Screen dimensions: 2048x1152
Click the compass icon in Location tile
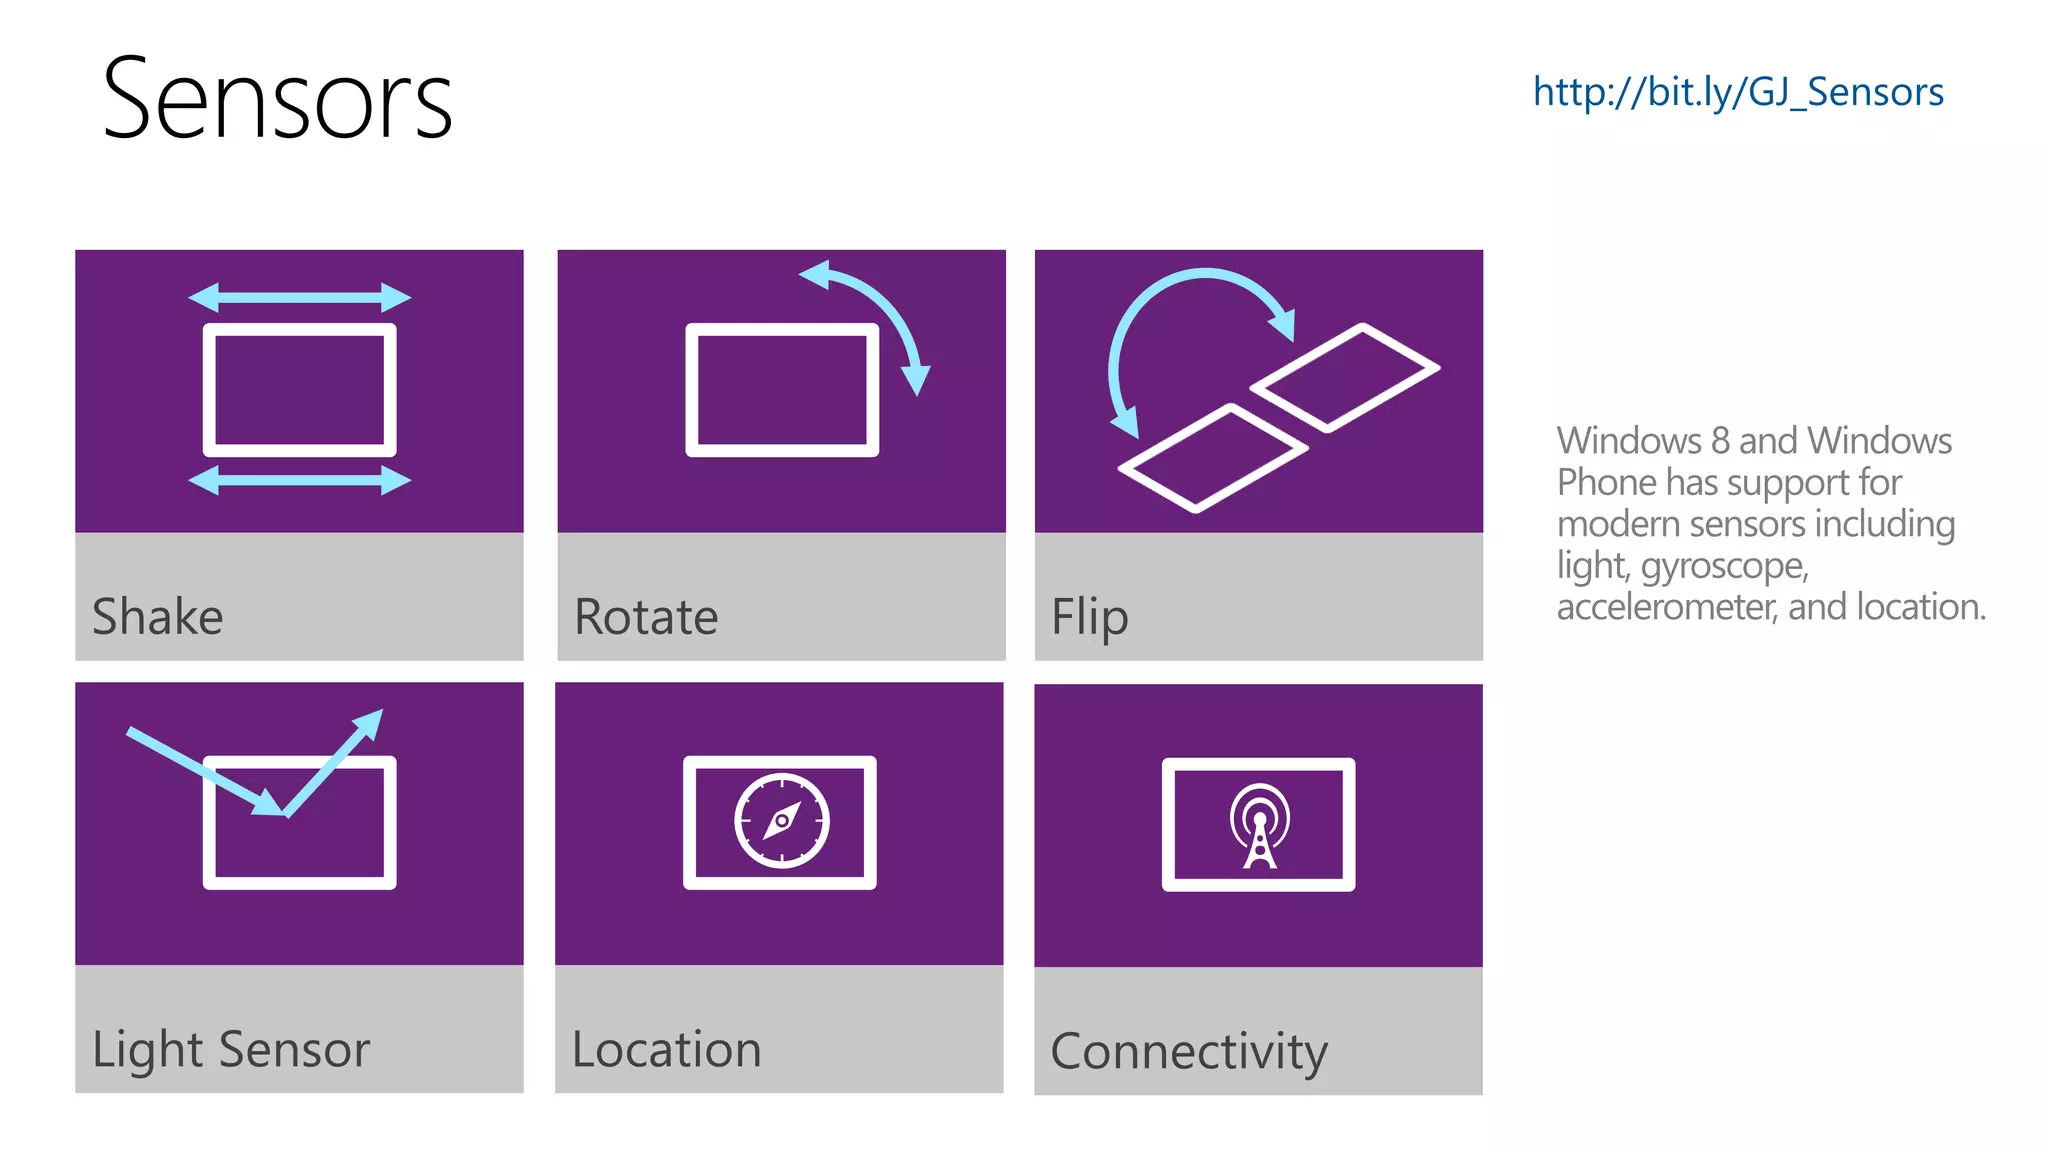pos(781,821)
